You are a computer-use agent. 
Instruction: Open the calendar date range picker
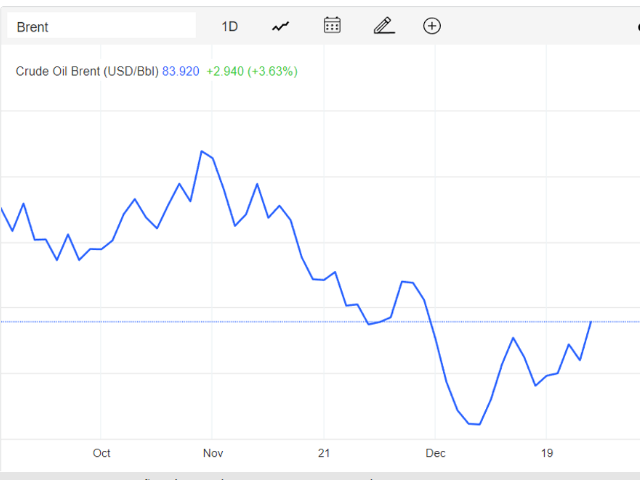pyautogui.click(x=332, y=25)
